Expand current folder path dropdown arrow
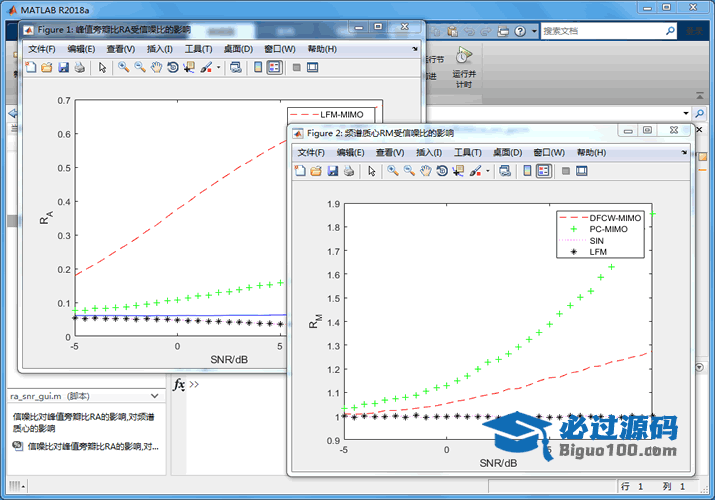 tap(686, 113)
